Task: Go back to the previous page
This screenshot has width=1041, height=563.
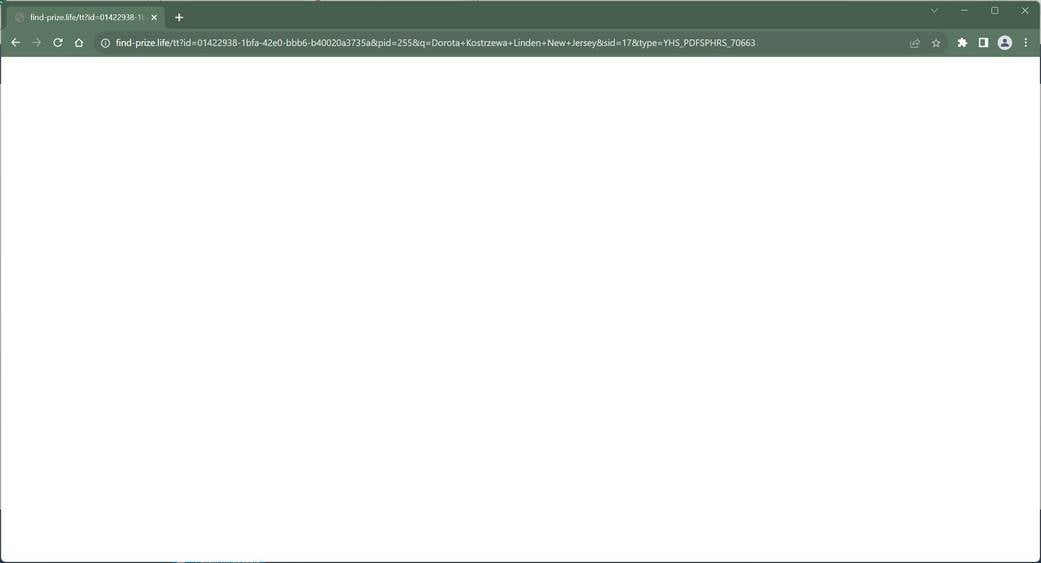Action: (15, 42)
